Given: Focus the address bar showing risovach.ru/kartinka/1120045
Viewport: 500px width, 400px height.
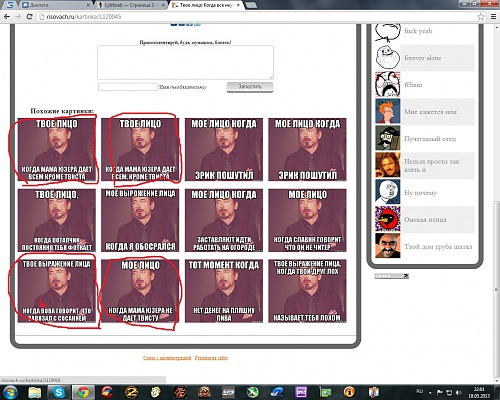Looking at the screenshot, I should point(257,16).
